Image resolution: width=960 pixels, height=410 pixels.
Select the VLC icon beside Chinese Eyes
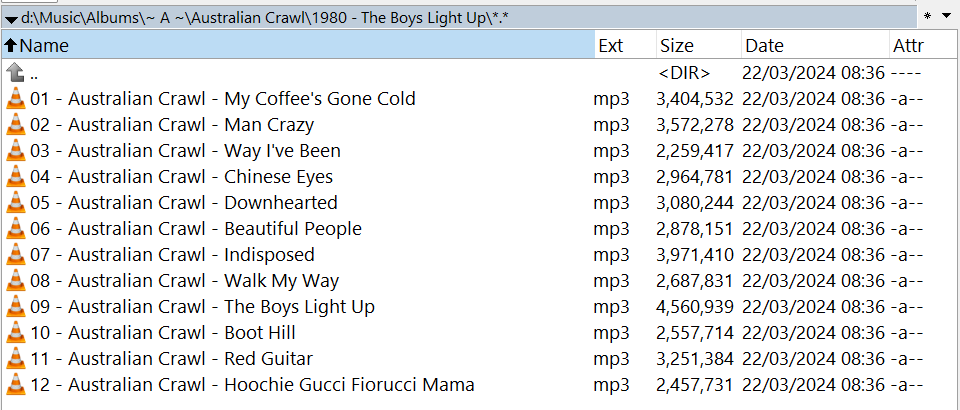tap(16, 177)
